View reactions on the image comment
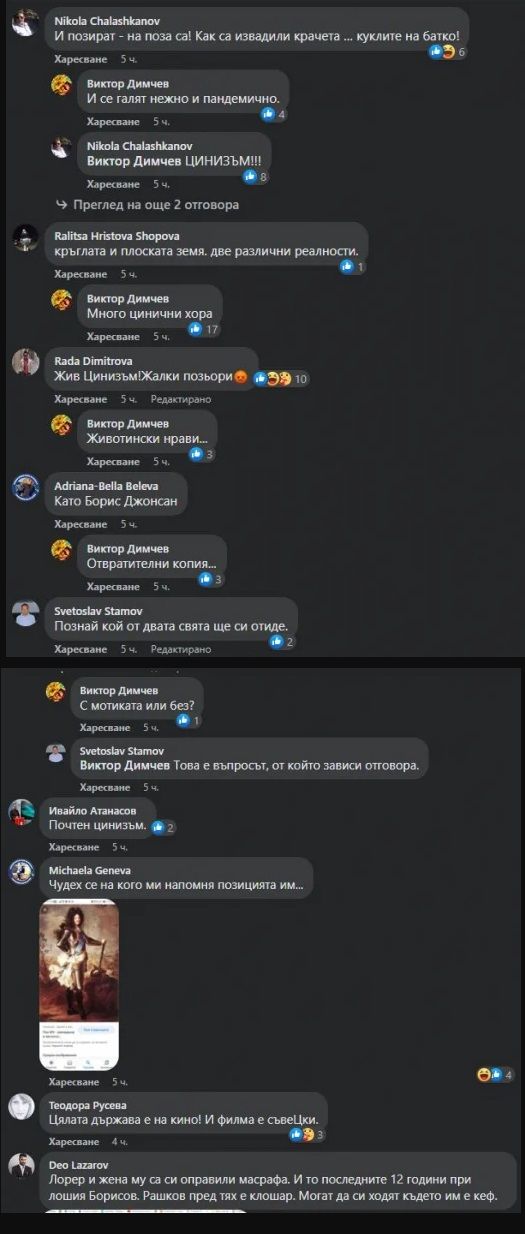Image resolution: width=525 pixels, height=1234 pixels. [x=495, y=1074]
